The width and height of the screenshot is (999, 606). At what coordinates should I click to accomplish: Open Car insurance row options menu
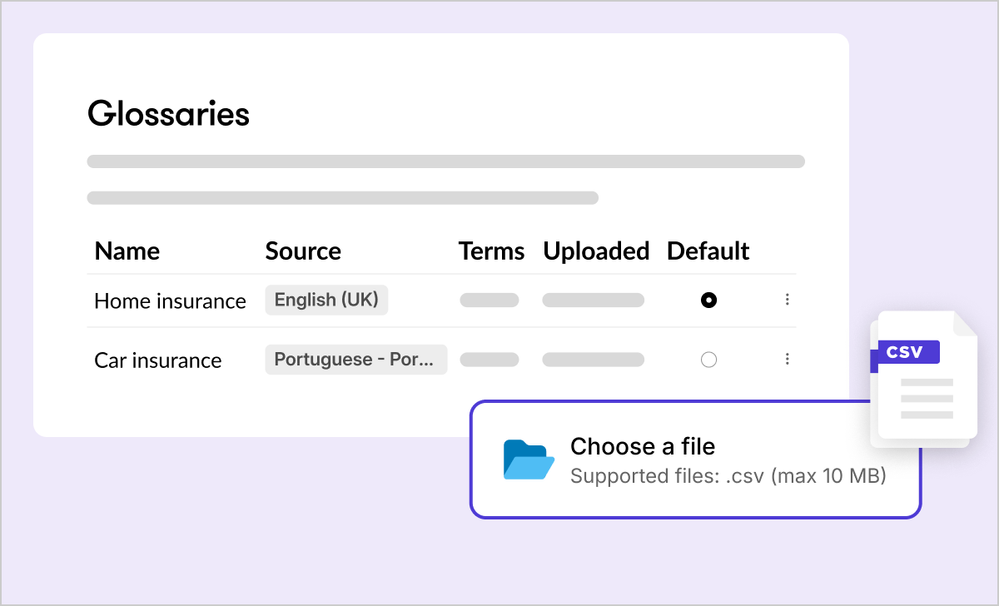coord(787,359)
